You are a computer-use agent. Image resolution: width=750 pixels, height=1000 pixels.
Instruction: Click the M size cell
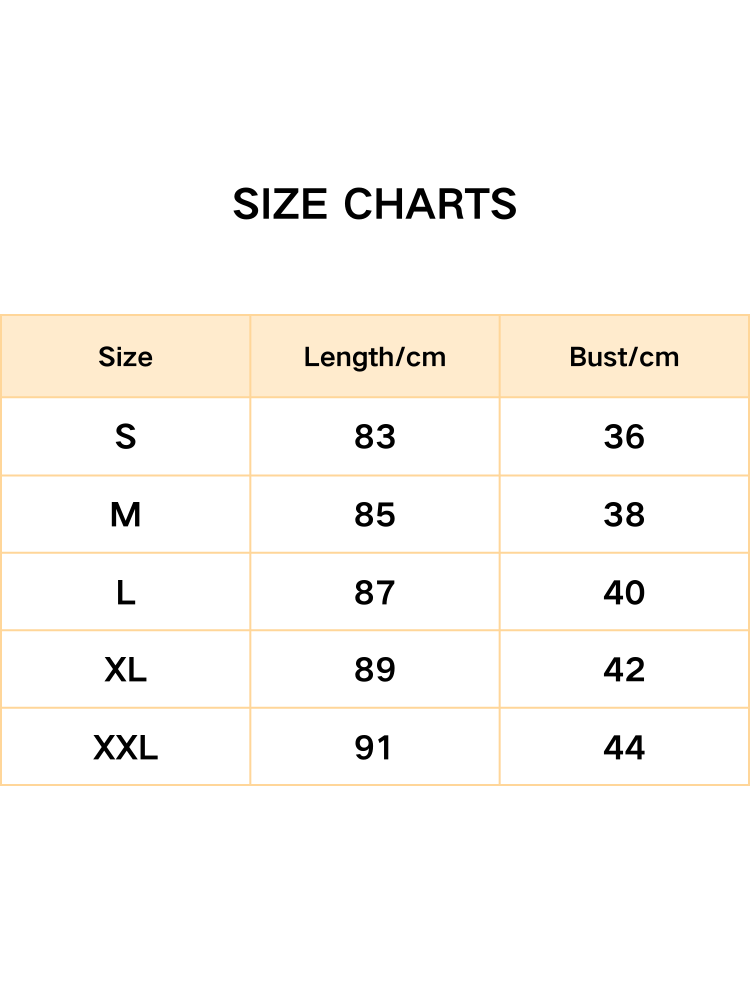pyautogui.click(x=125, y=515)
